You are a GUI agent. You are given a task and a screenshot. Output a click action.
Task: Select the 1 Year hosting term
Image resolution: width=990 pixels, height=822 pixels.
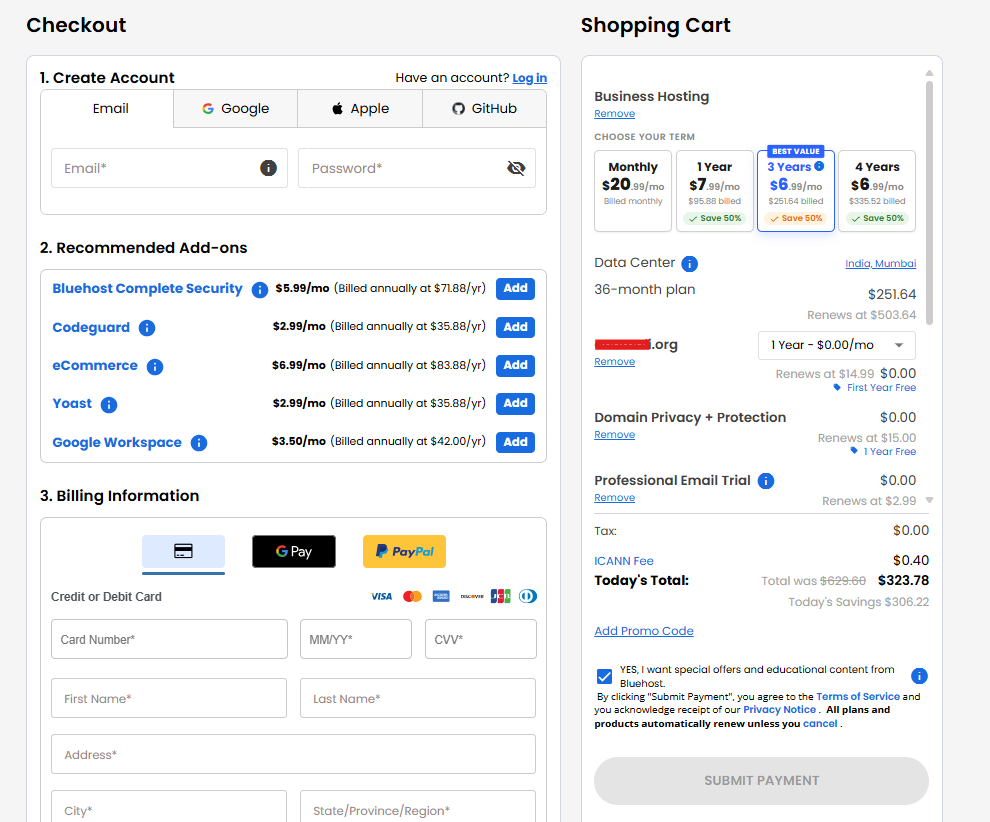(715, 191)
